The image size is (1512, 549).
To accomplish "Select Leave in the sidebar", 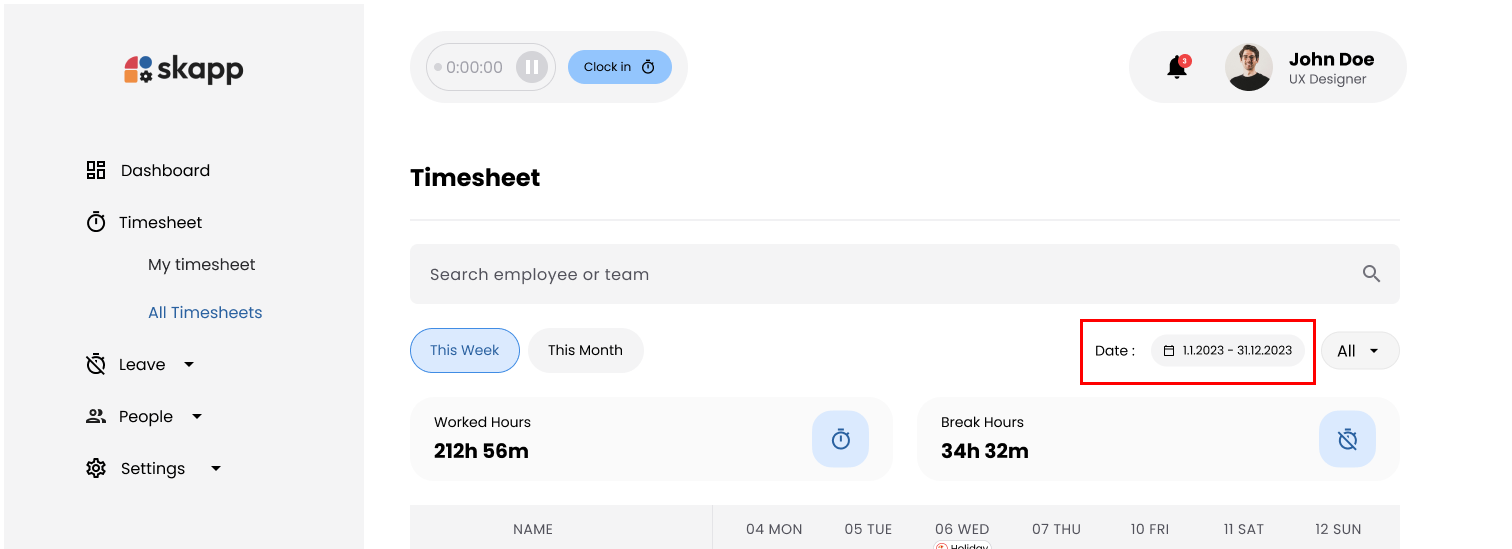I will click(x=142, y=364).
